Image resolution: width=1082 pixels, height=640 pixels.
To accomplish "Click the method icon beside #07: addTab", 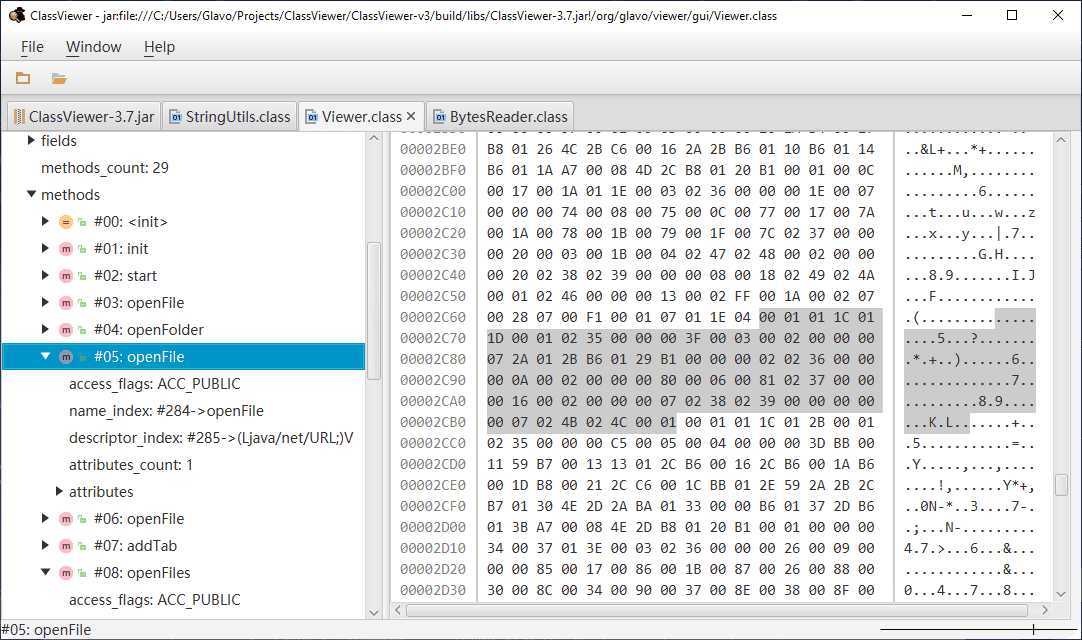I will tap(66, 545).
